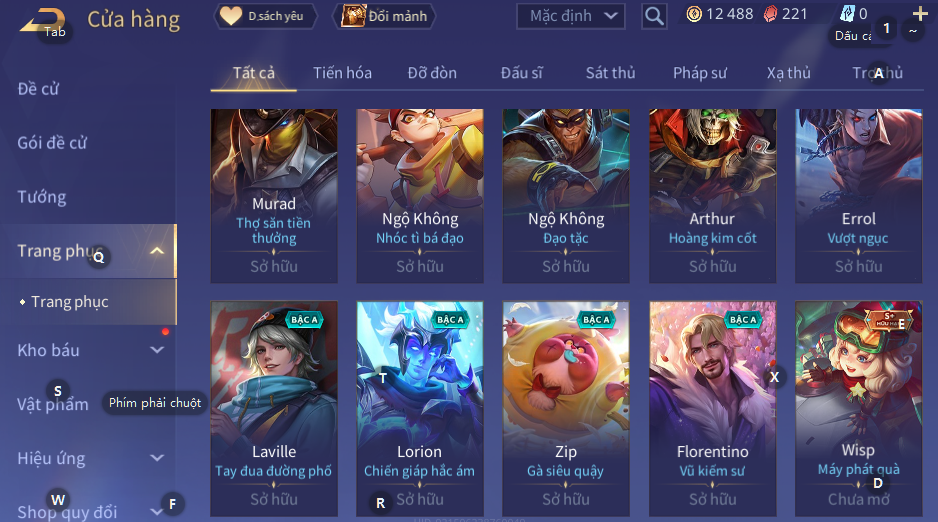Viewport: 938px width, 522px height.
Task: Click the back arrow Tab icon
Action: (x=40, y=21)
